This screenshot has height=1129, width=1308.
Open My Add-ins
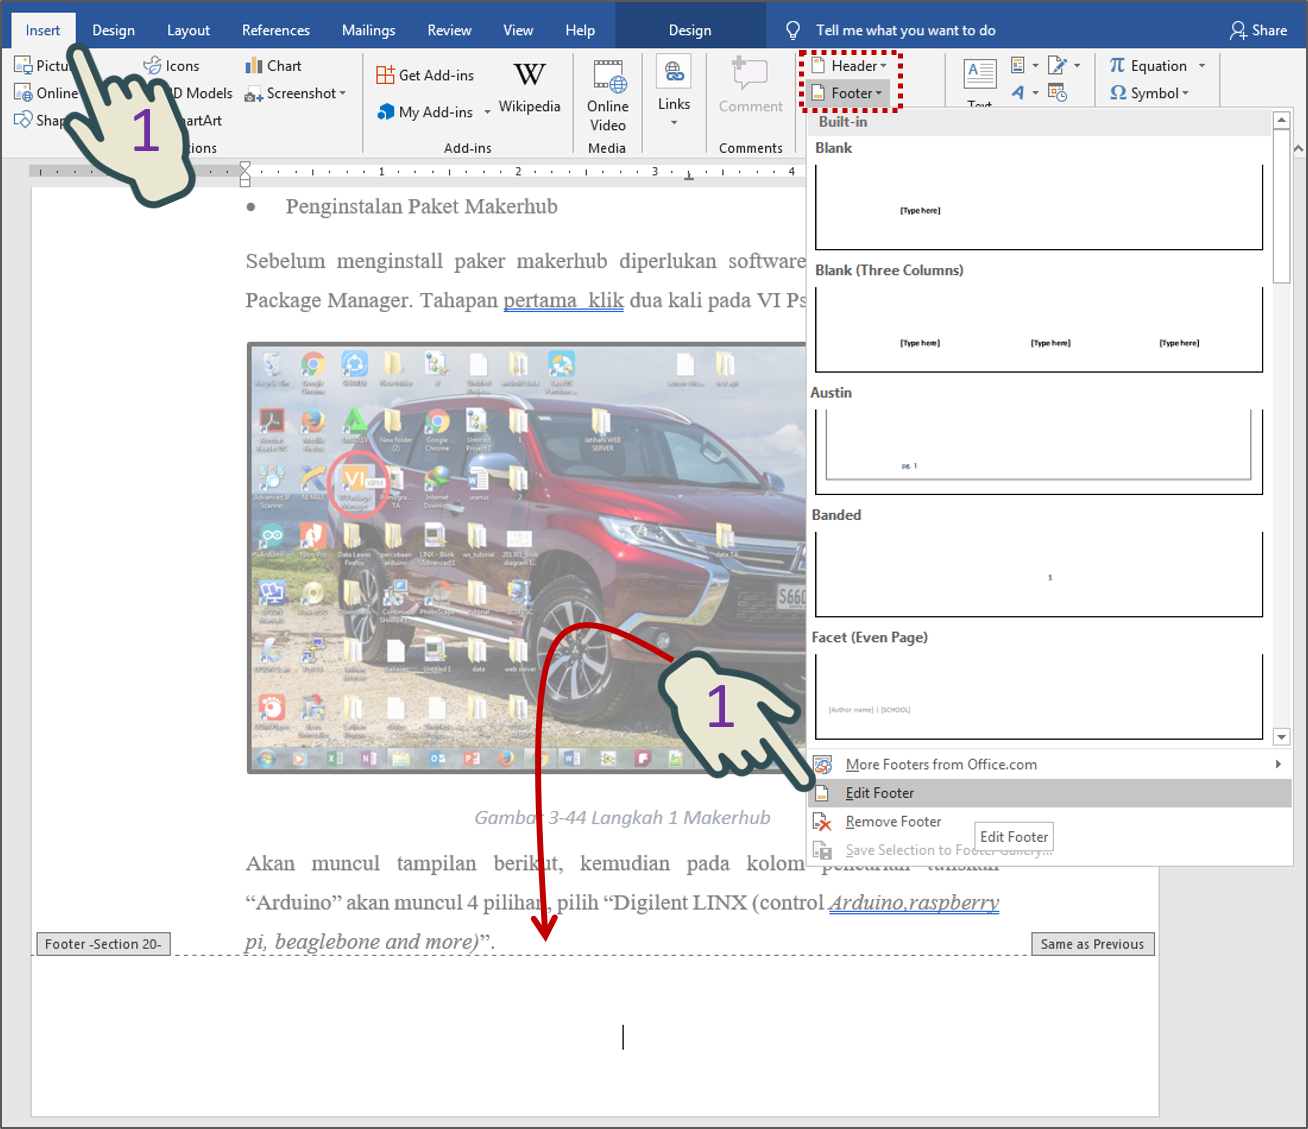point(427,112)
